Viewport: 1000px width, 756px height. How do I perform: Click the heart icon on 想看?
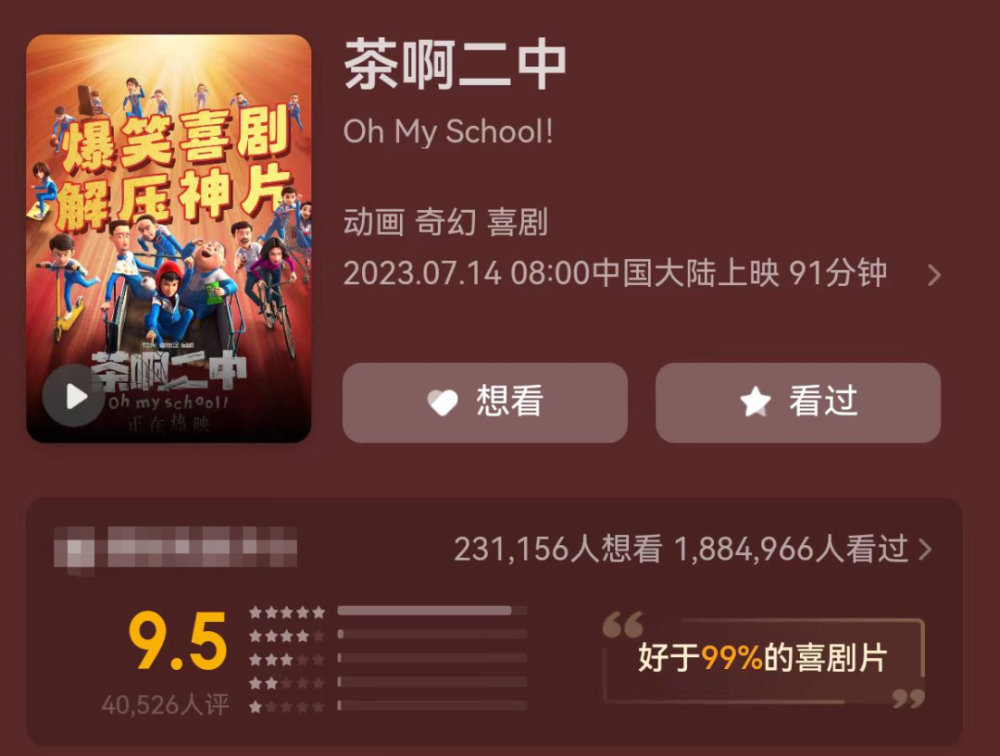[443, 403]
